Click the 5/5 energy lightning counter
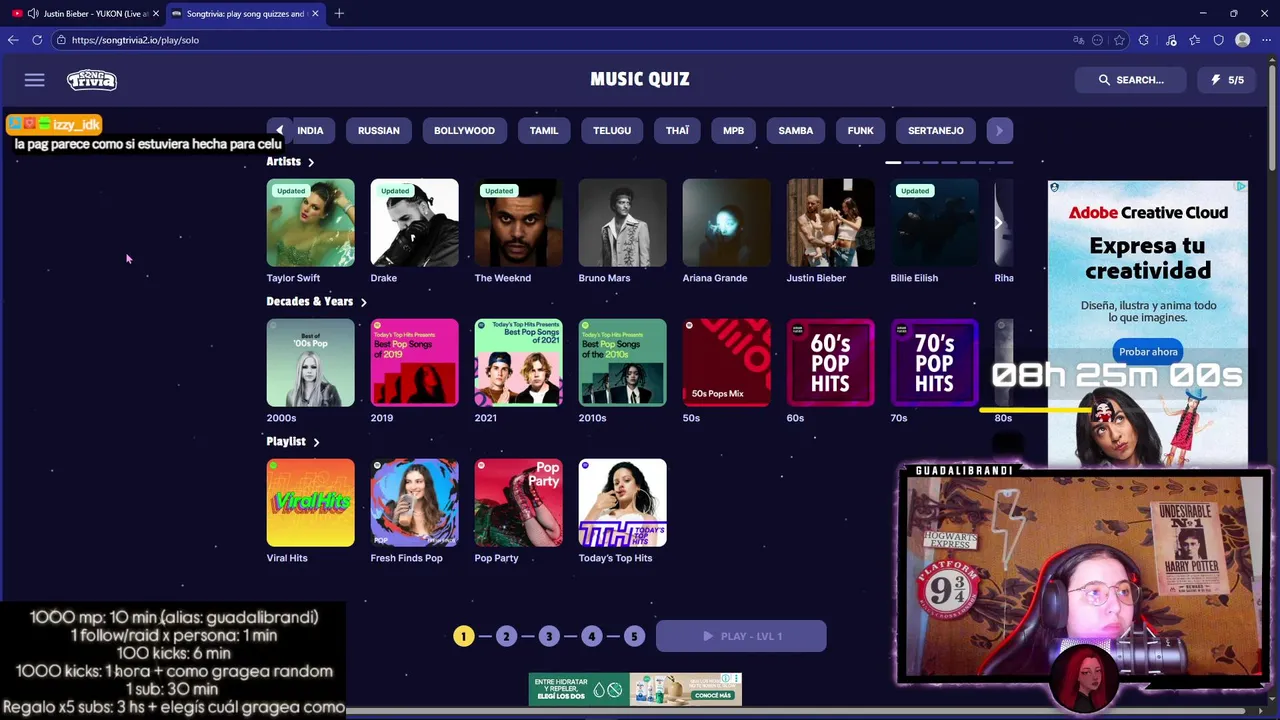 point(1227,80)
